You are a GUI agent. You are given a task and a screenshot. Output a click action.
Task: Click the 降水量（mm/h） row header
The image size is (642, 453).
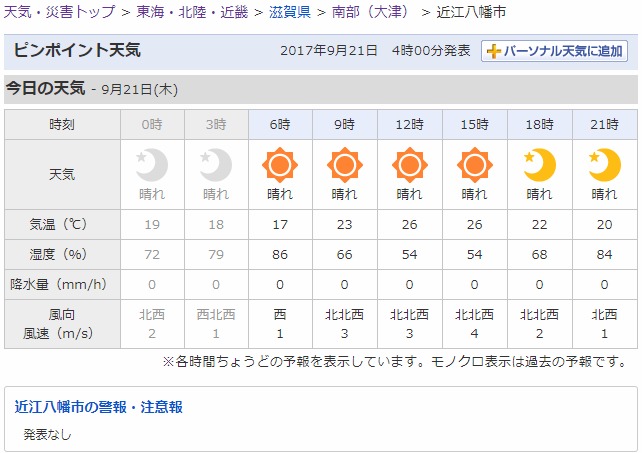click(62, 284)
